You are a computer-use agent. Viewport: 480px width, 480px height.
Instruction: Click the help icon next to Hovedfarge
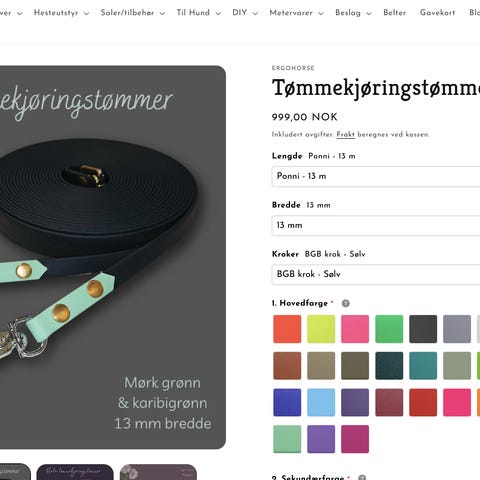click(346, 303)
